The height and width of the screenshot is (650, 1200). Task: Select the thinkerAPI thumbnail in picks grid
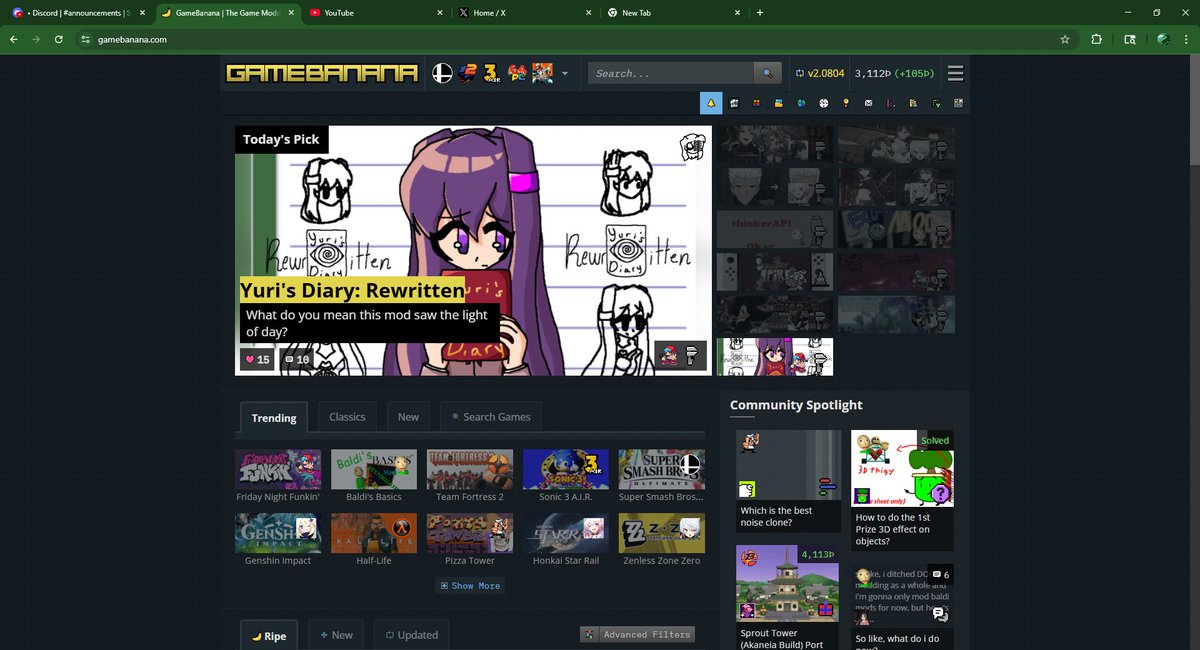[774, 228]
